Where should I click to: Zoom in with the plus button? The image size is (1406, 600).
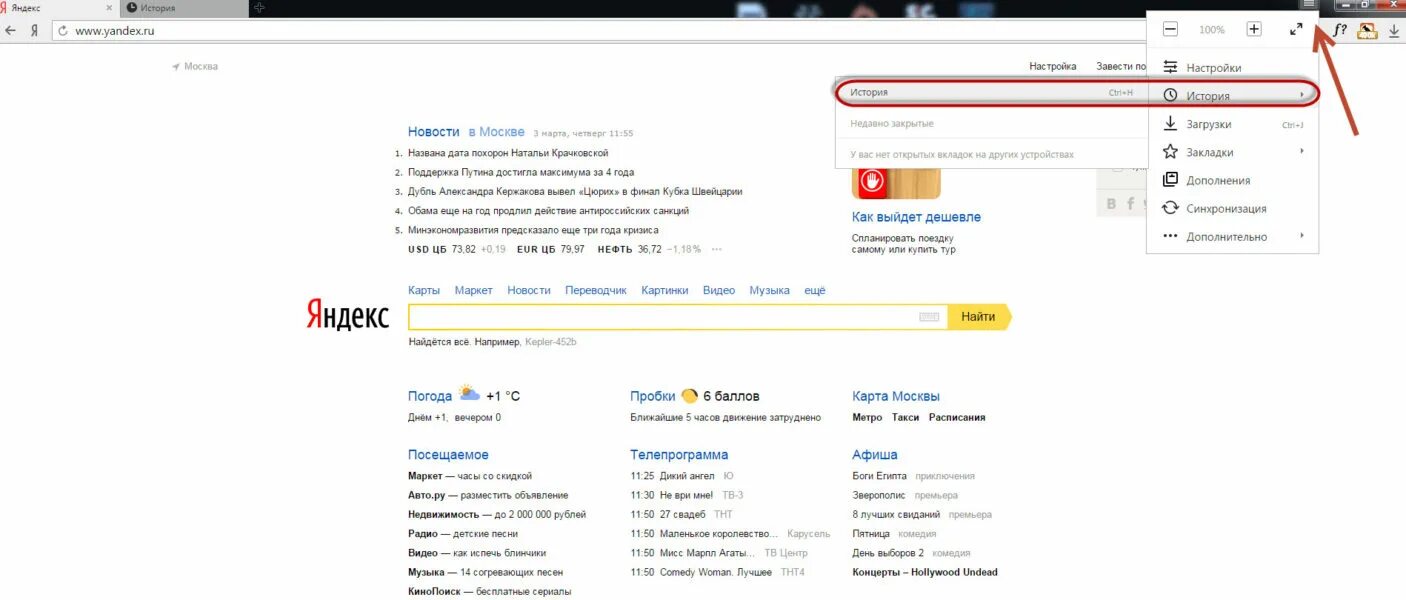tap(1254, 29)
